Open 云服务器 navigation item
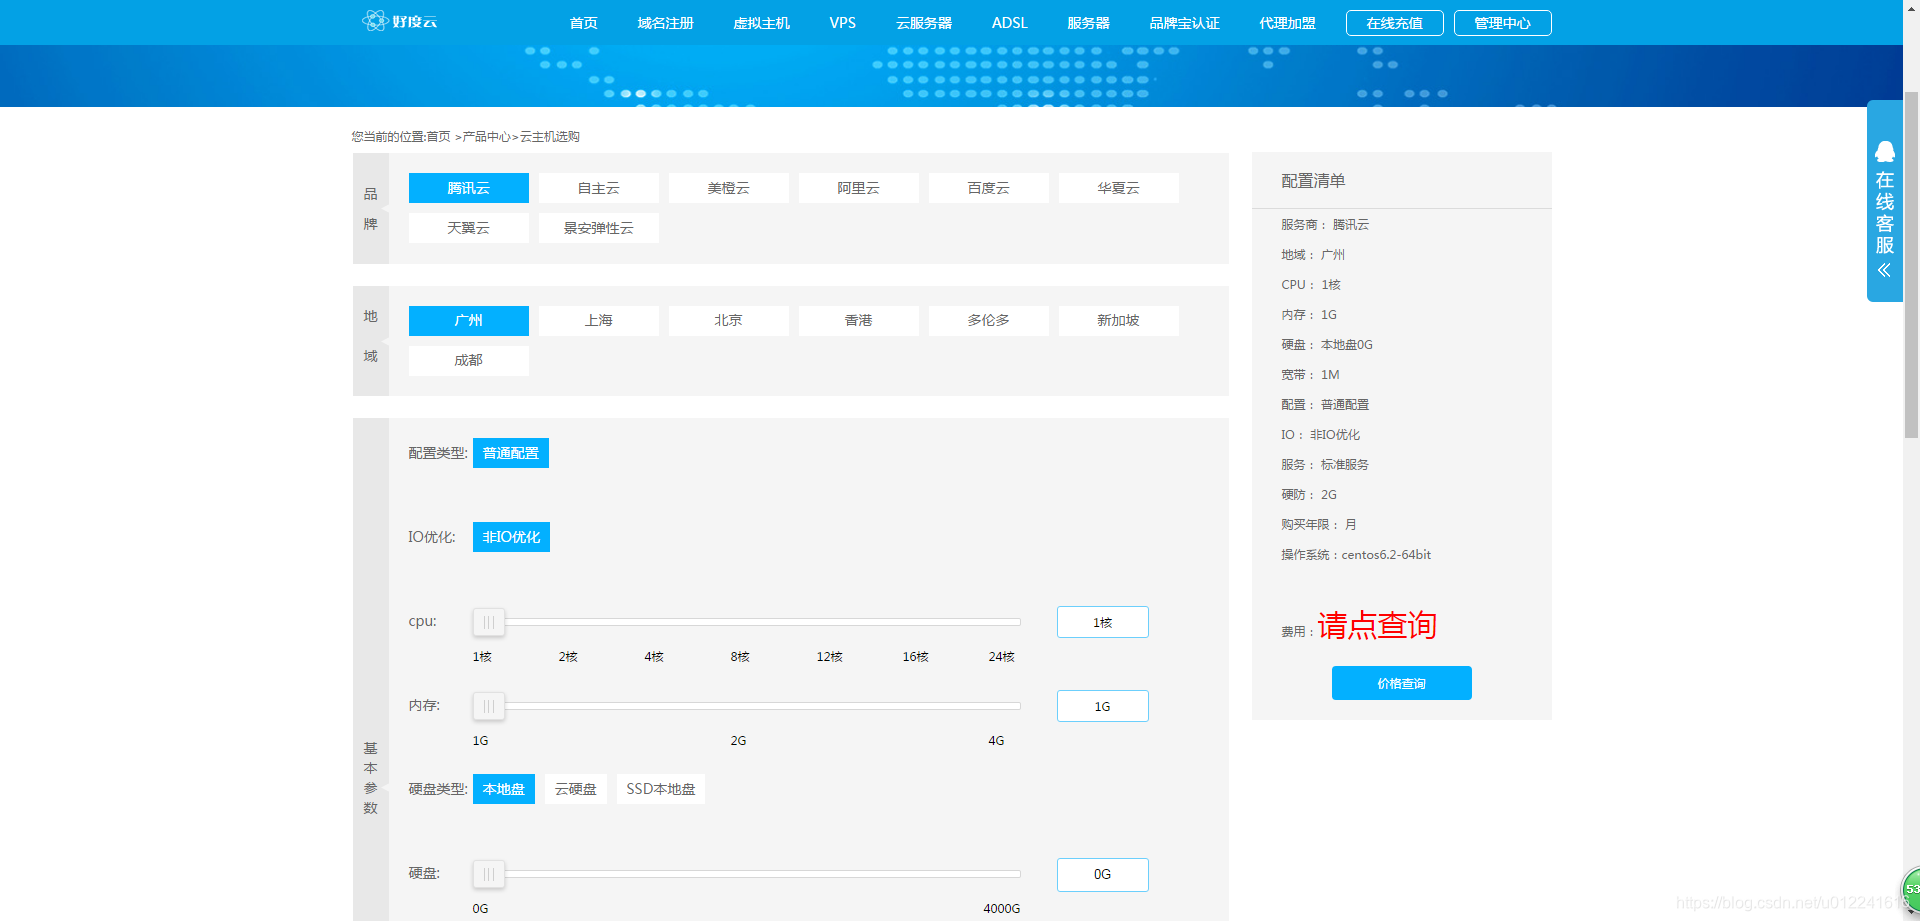Image resolution: width=1920 pixels, height=921 pixels. (924, 23)
